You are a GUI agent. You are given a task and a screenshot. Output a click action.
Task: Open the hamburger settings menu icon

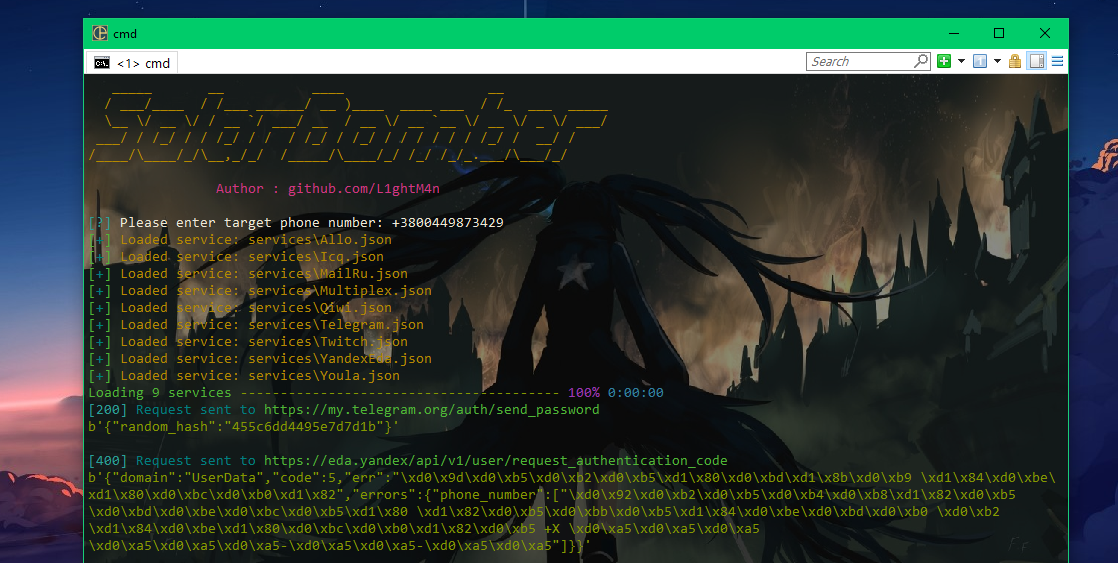[1057, 61]
